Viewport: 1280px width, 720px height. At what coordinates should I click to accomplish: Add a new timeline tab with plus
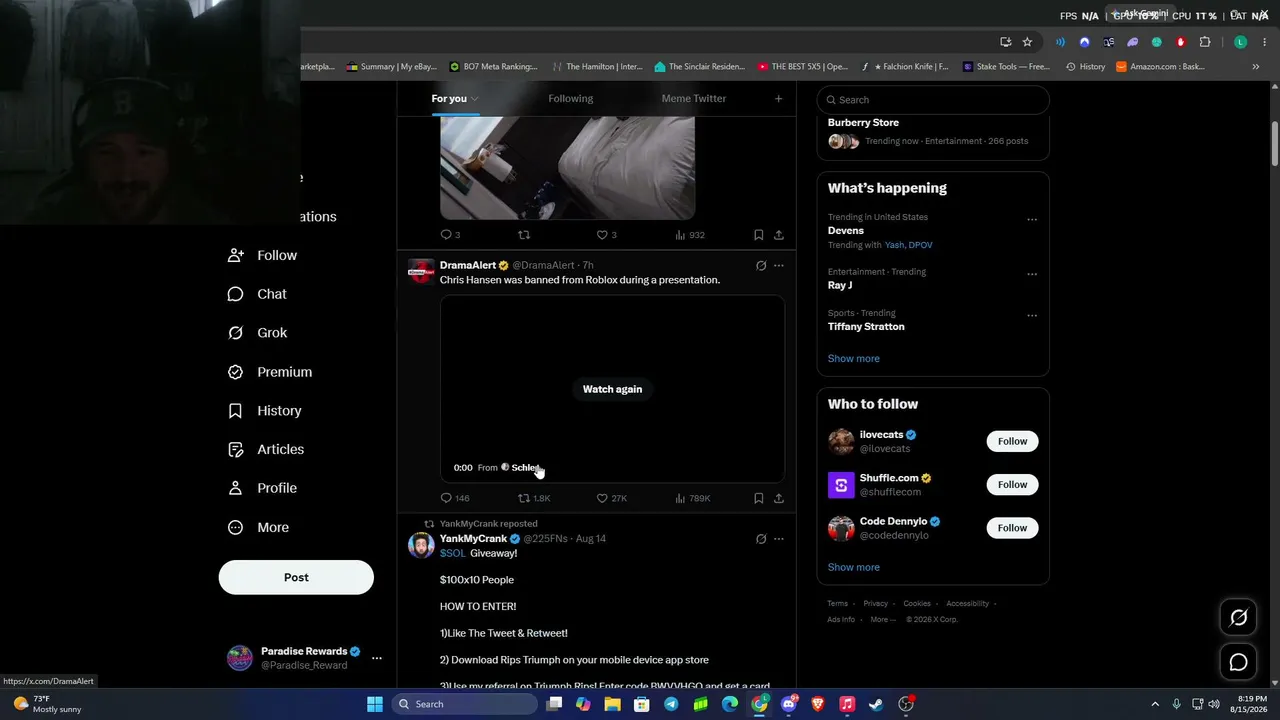click(778, 98)
